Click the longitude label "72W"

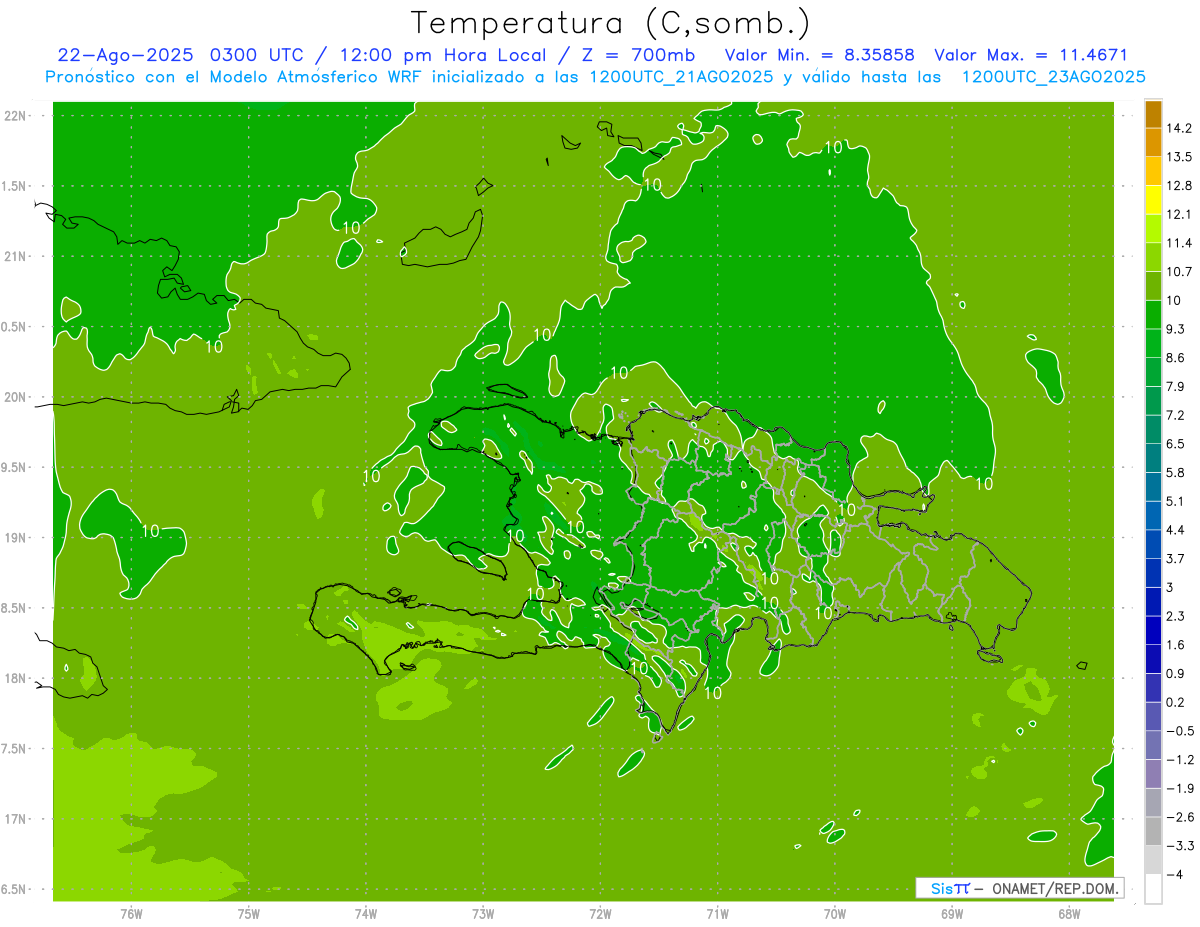tap(600, 913)
